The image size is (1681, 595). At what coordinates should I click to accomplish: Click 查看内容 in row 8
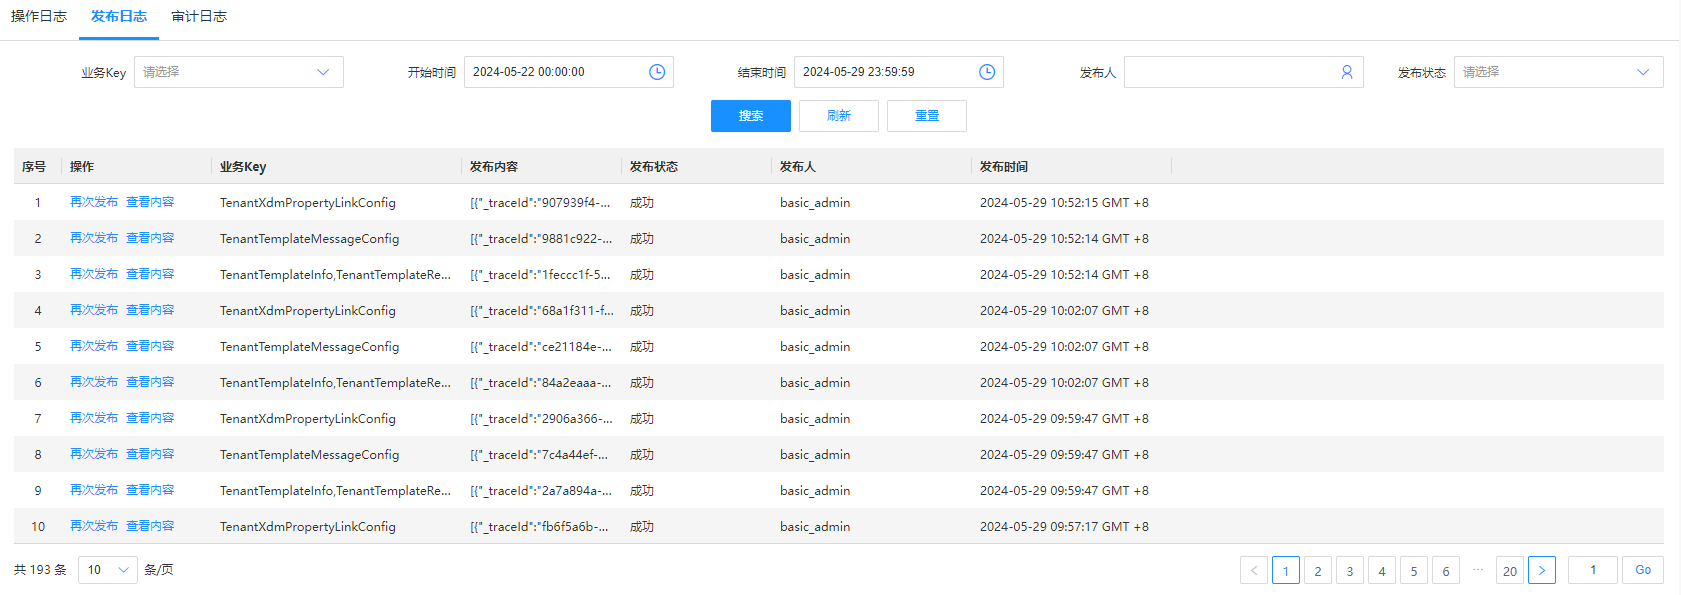coord(150,454)
